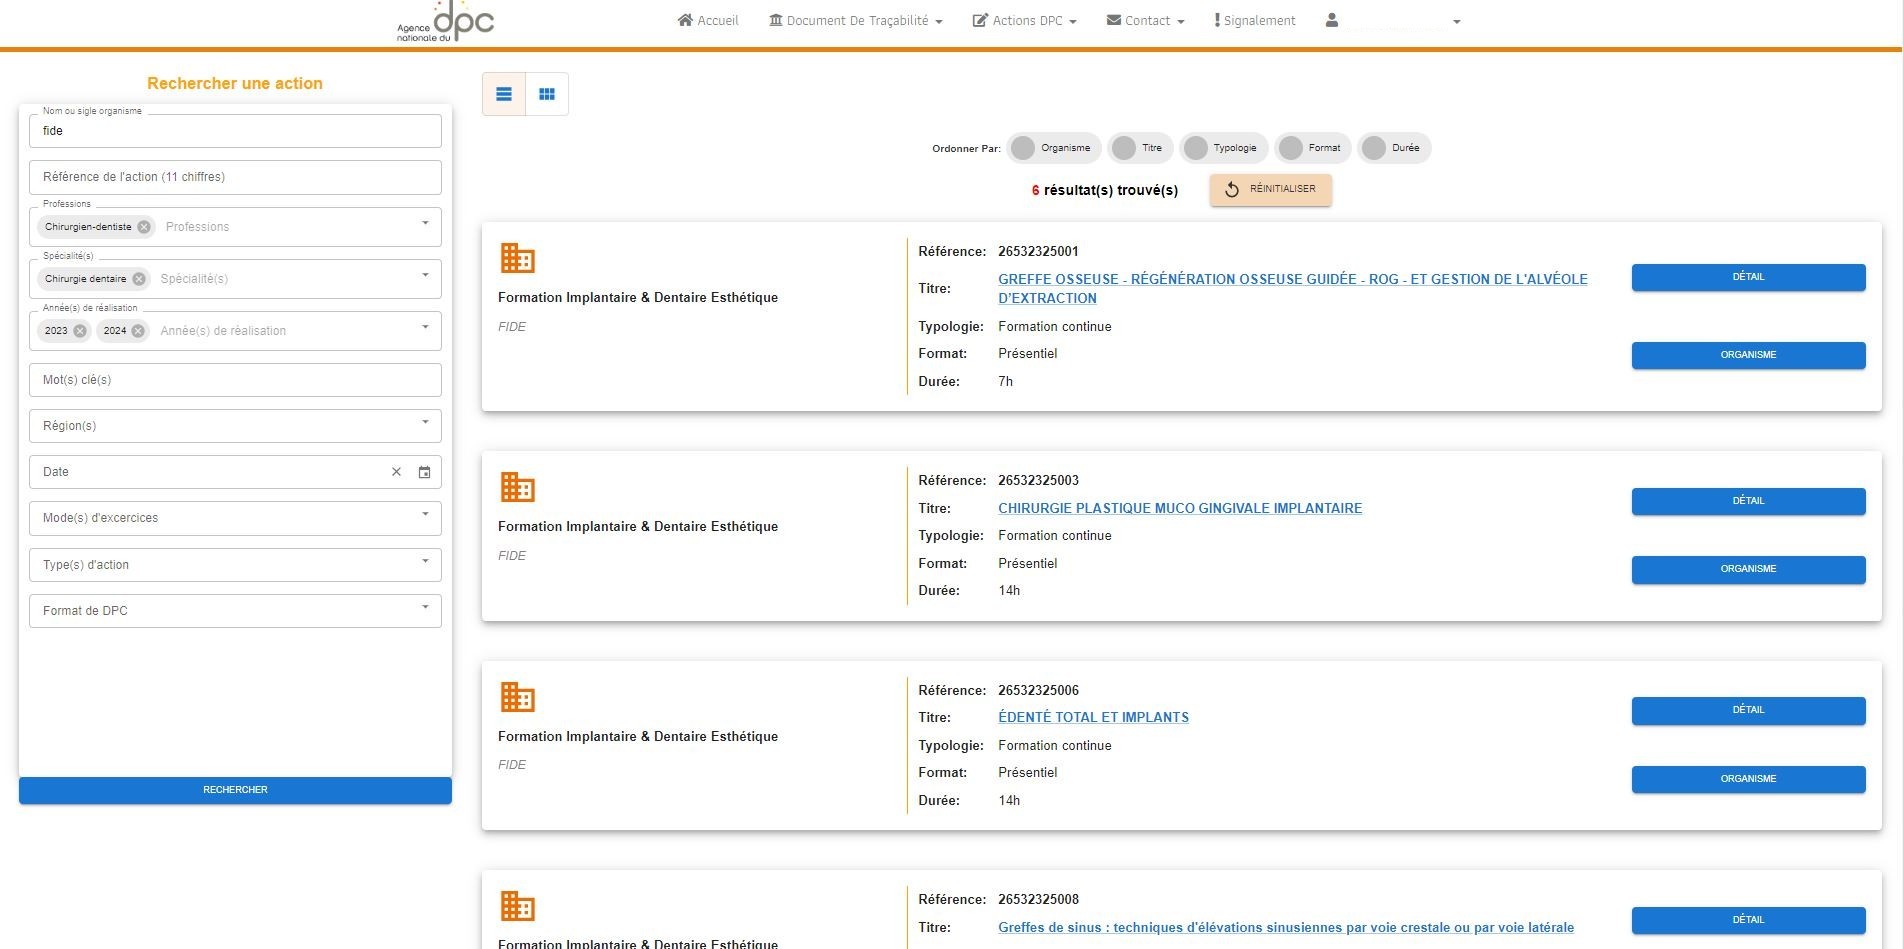Switch to list view layout

coord(504,94)
